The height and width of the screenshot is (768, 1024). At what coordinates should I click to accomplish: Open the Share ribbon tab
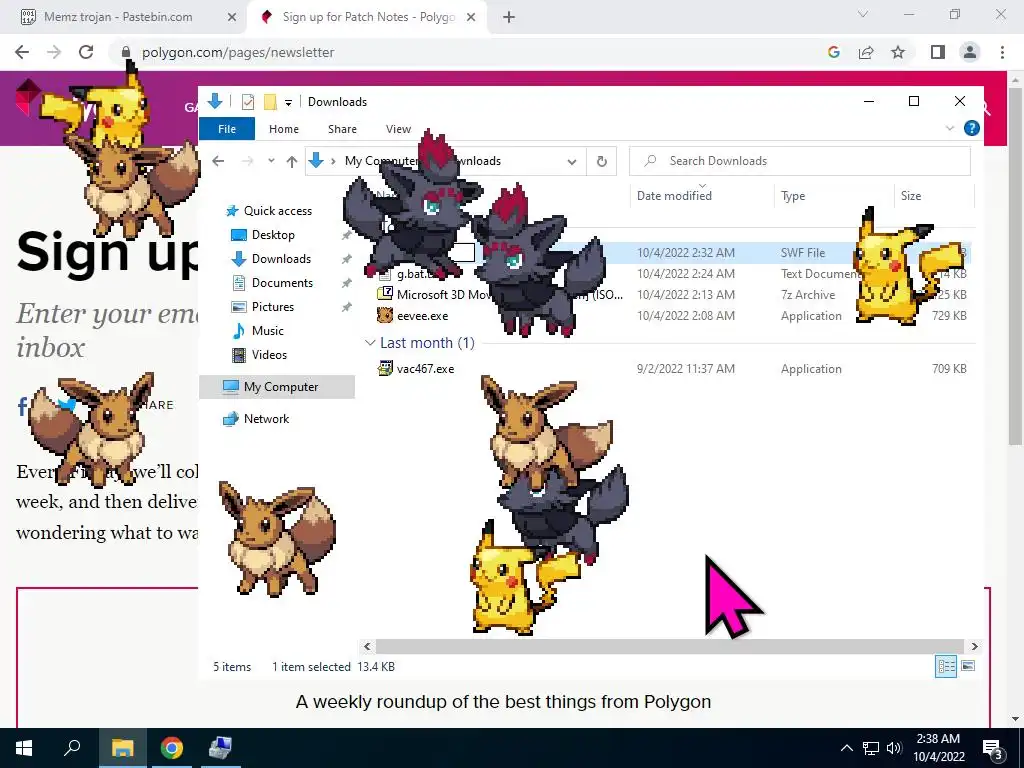pyautogui.click(x=342, y=129)
